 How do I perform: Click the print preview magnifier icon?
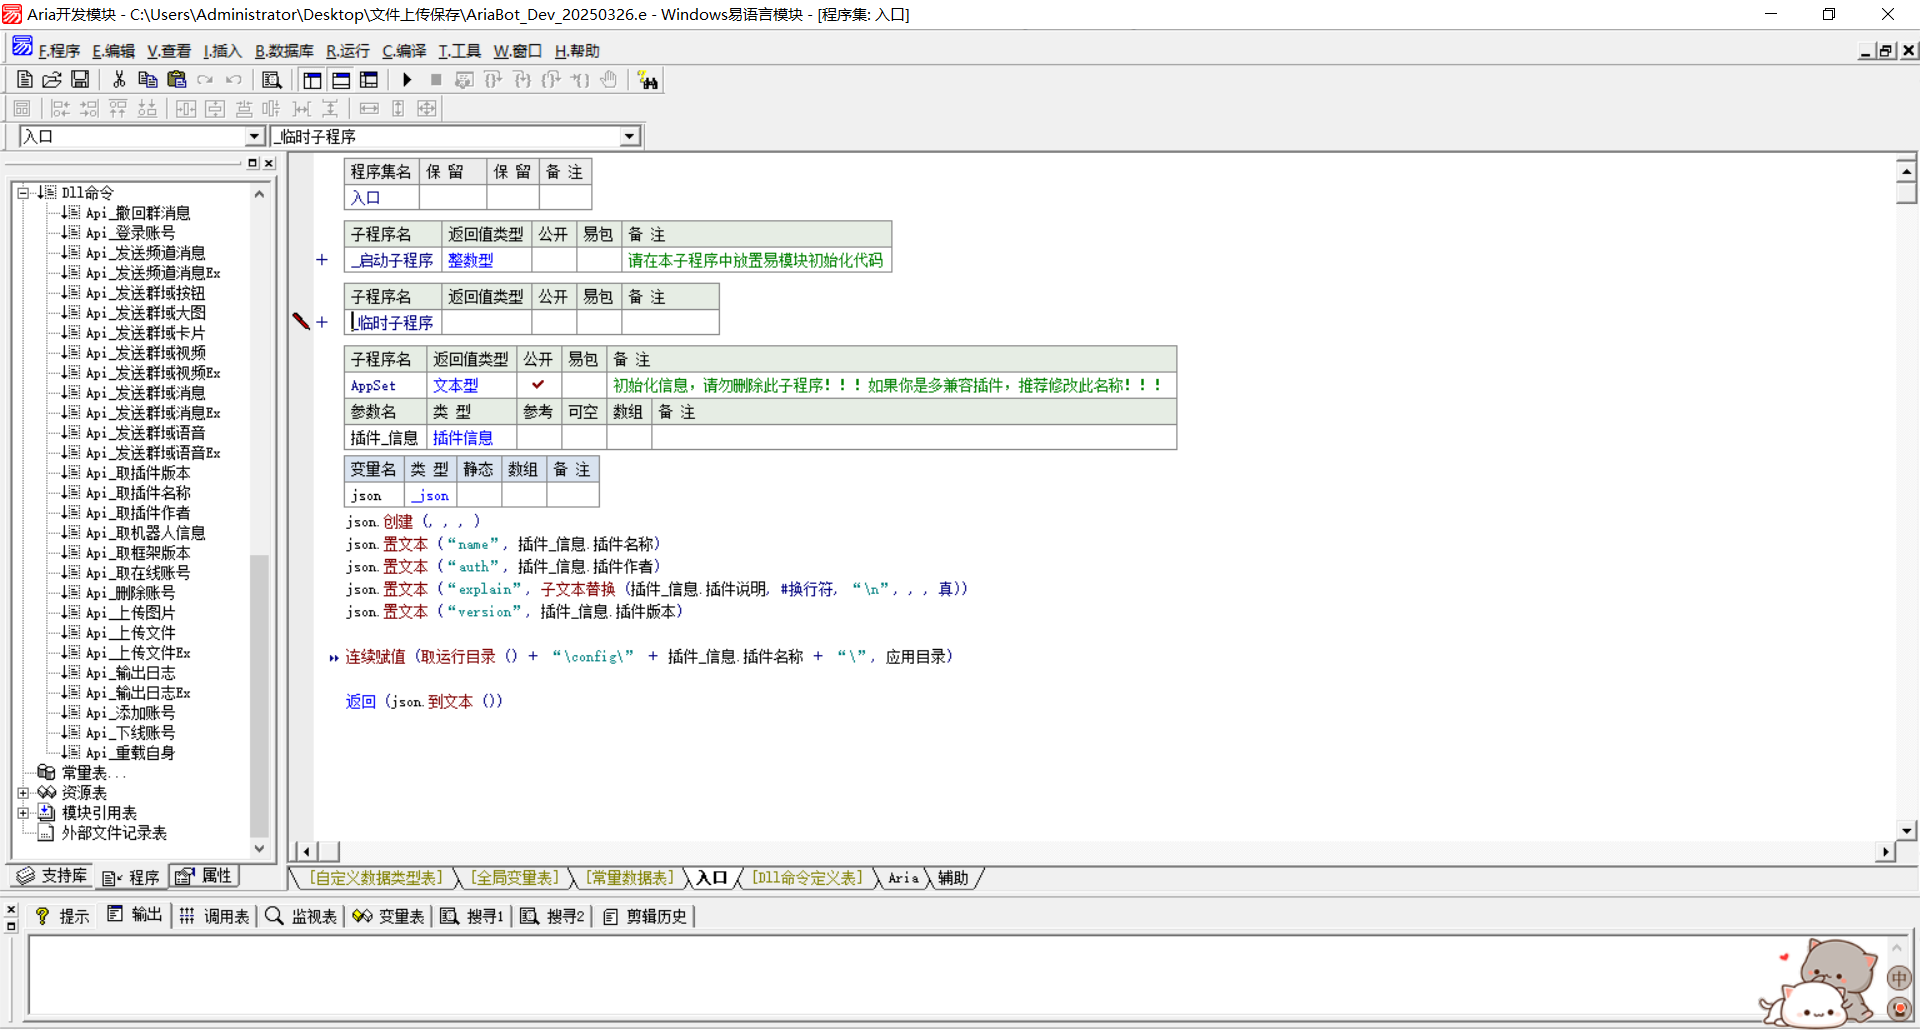pos(271,80)
